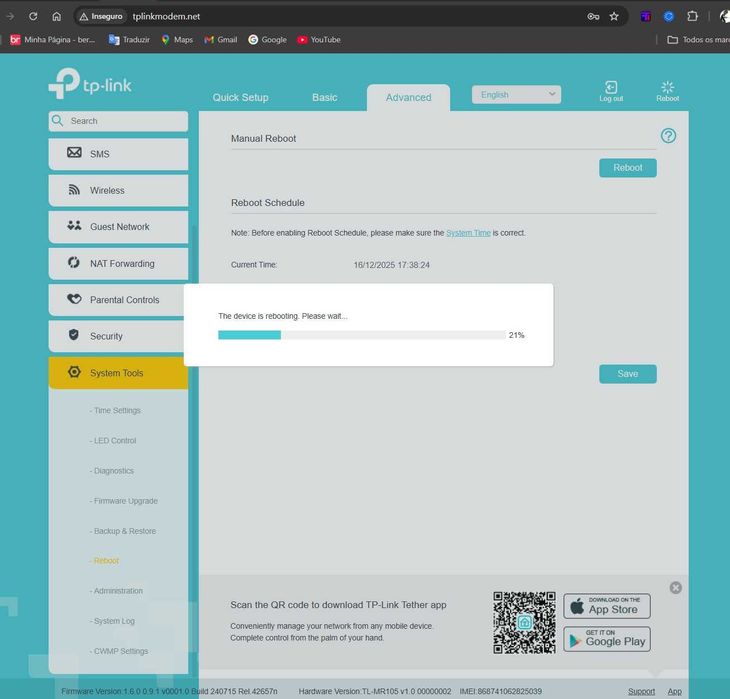Open LED Control submenu

click(113, 441)
